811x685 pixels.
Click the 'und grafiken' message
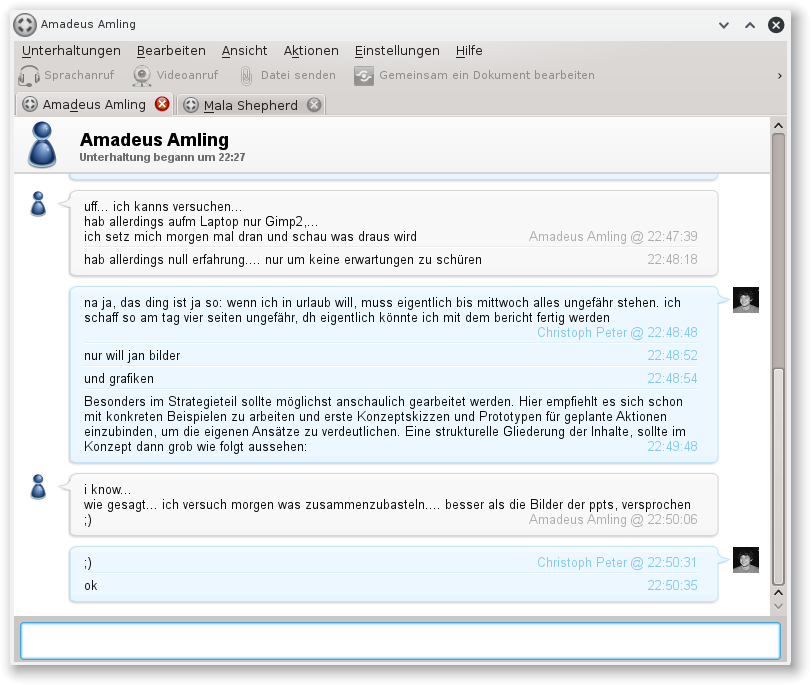point(119,378)
